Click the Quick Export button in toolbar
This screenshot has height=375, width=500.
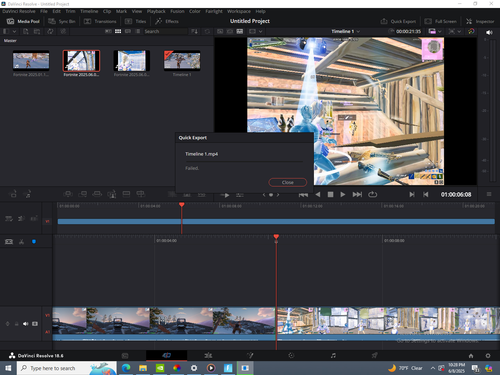click(398, 21)
